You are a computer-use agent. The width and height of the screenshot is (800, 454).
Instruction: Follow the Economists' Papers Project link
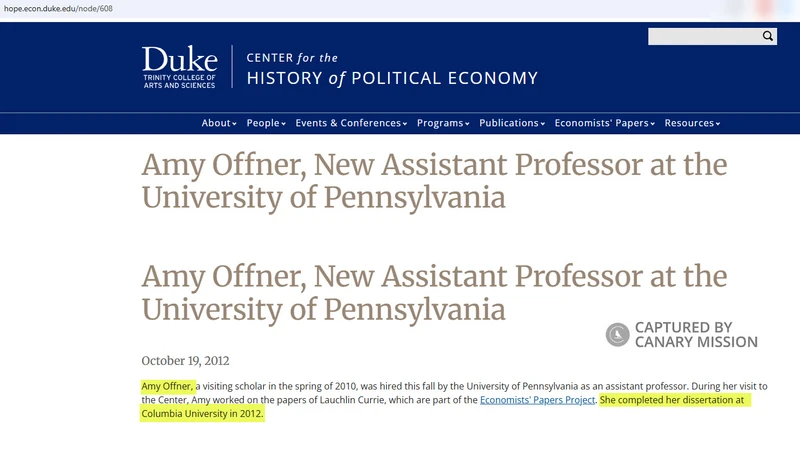tap(537, 400)
